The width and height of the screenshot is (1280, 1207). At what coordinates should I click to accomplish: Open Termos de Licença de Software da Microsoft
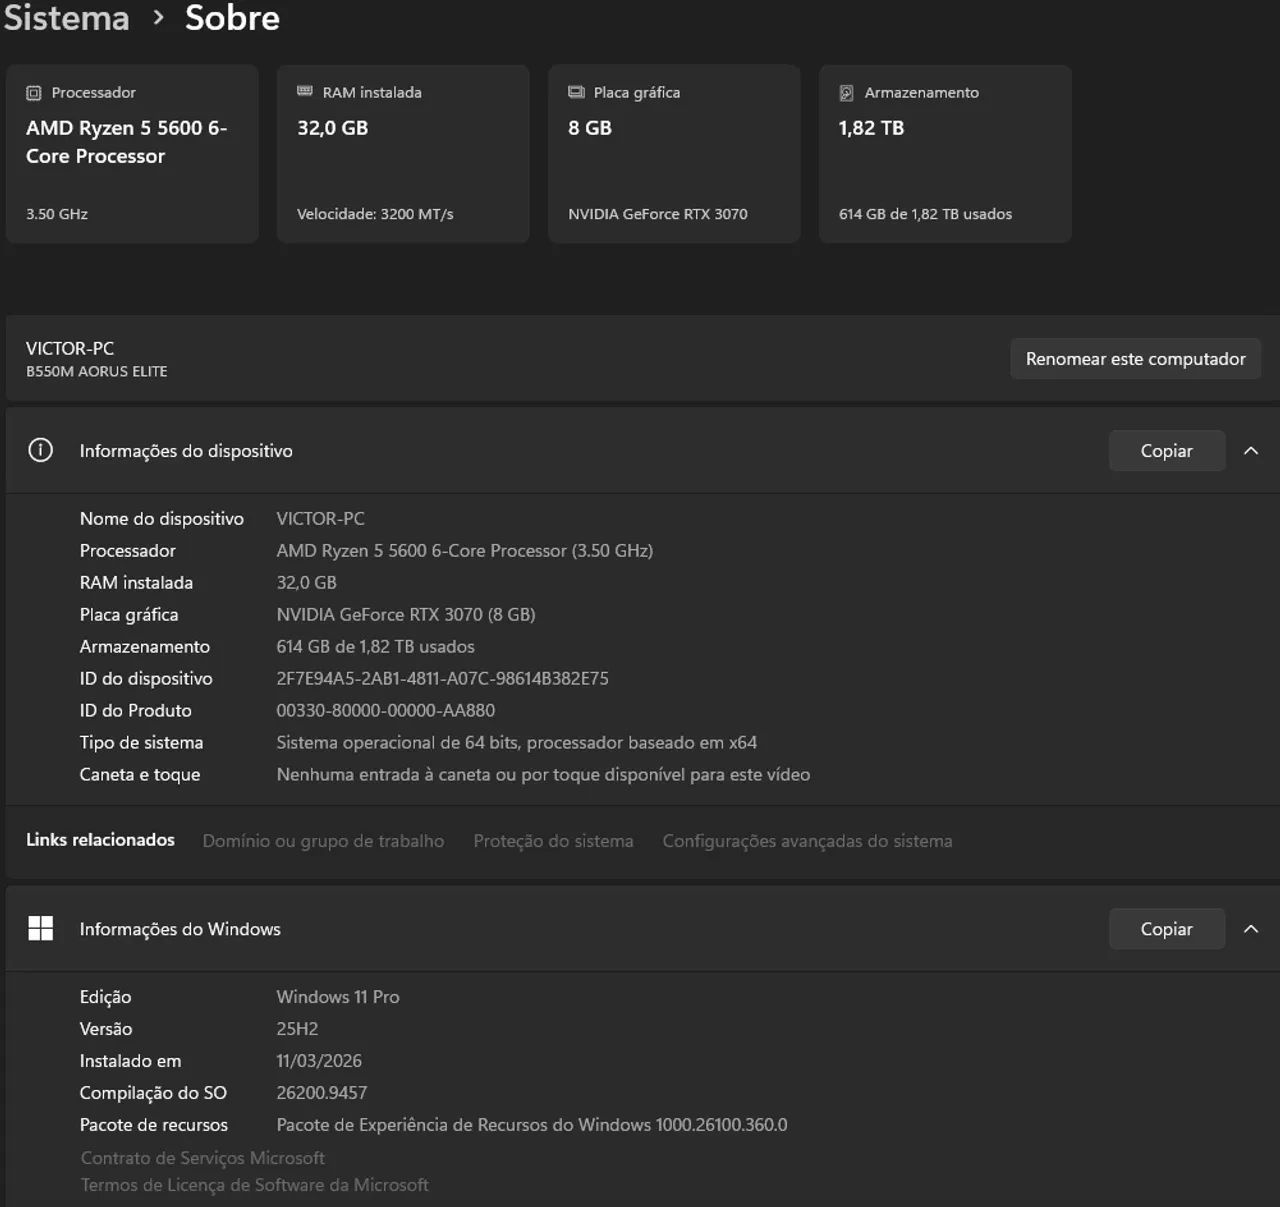coord(255,1185)
